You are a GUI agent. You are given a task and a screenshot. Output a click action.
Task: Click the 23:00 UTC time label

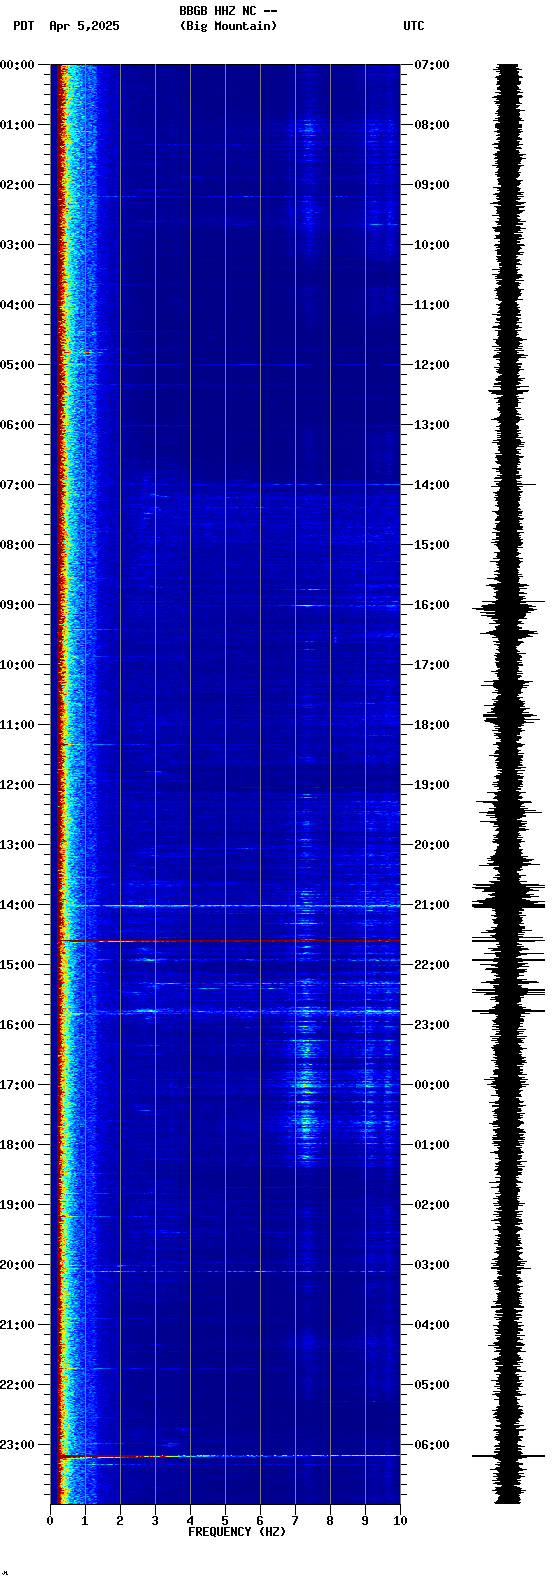click(x=432, y=1025)
